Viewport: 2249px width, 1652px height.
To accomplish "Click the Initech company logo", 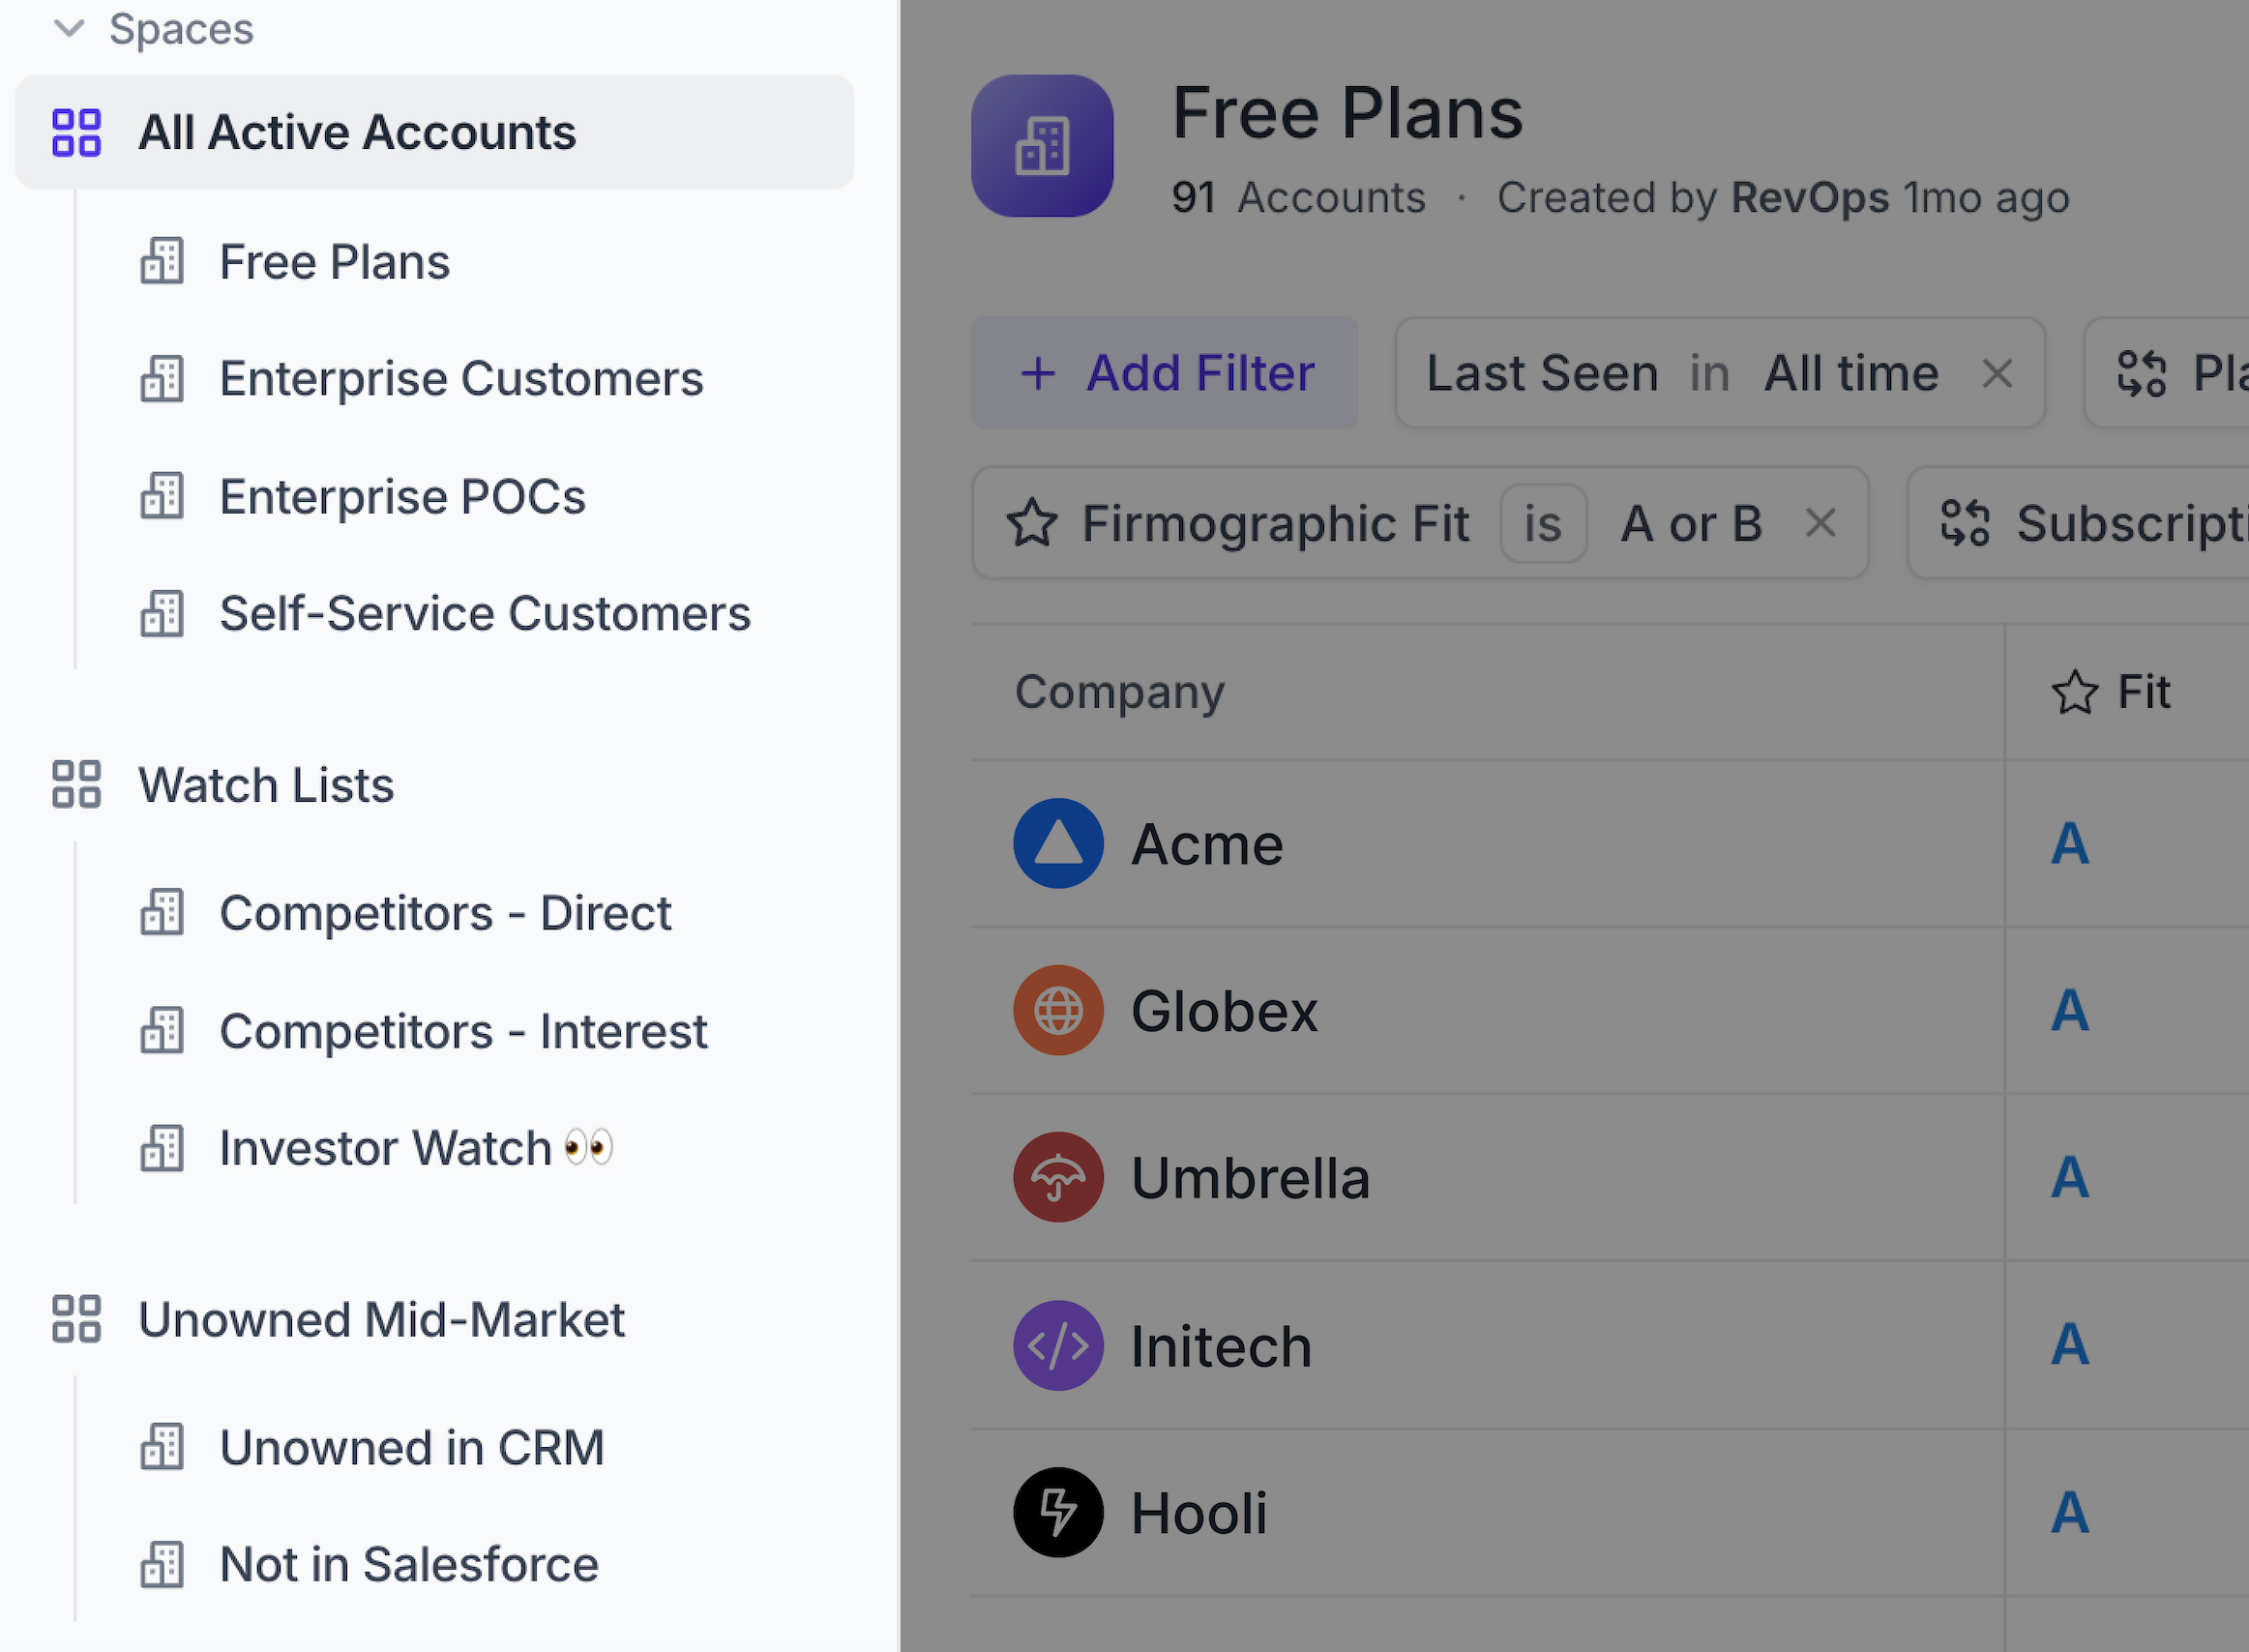I will (1058, 1346).
